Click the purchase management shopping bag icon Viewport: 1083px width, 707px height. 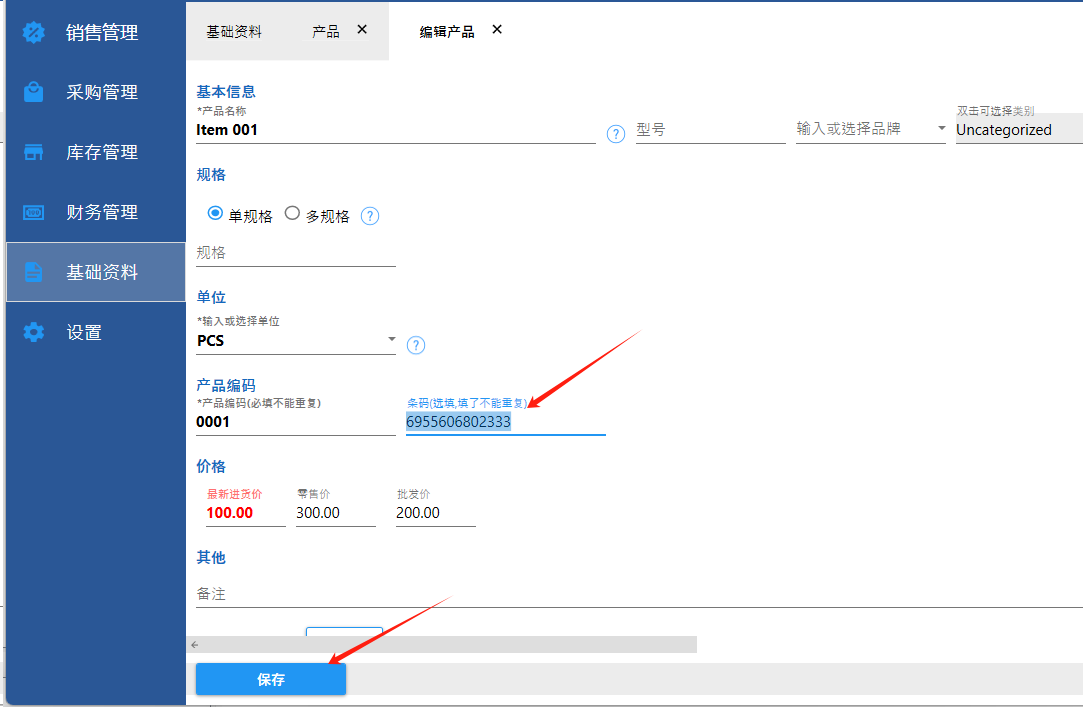[x=34, y=92]
